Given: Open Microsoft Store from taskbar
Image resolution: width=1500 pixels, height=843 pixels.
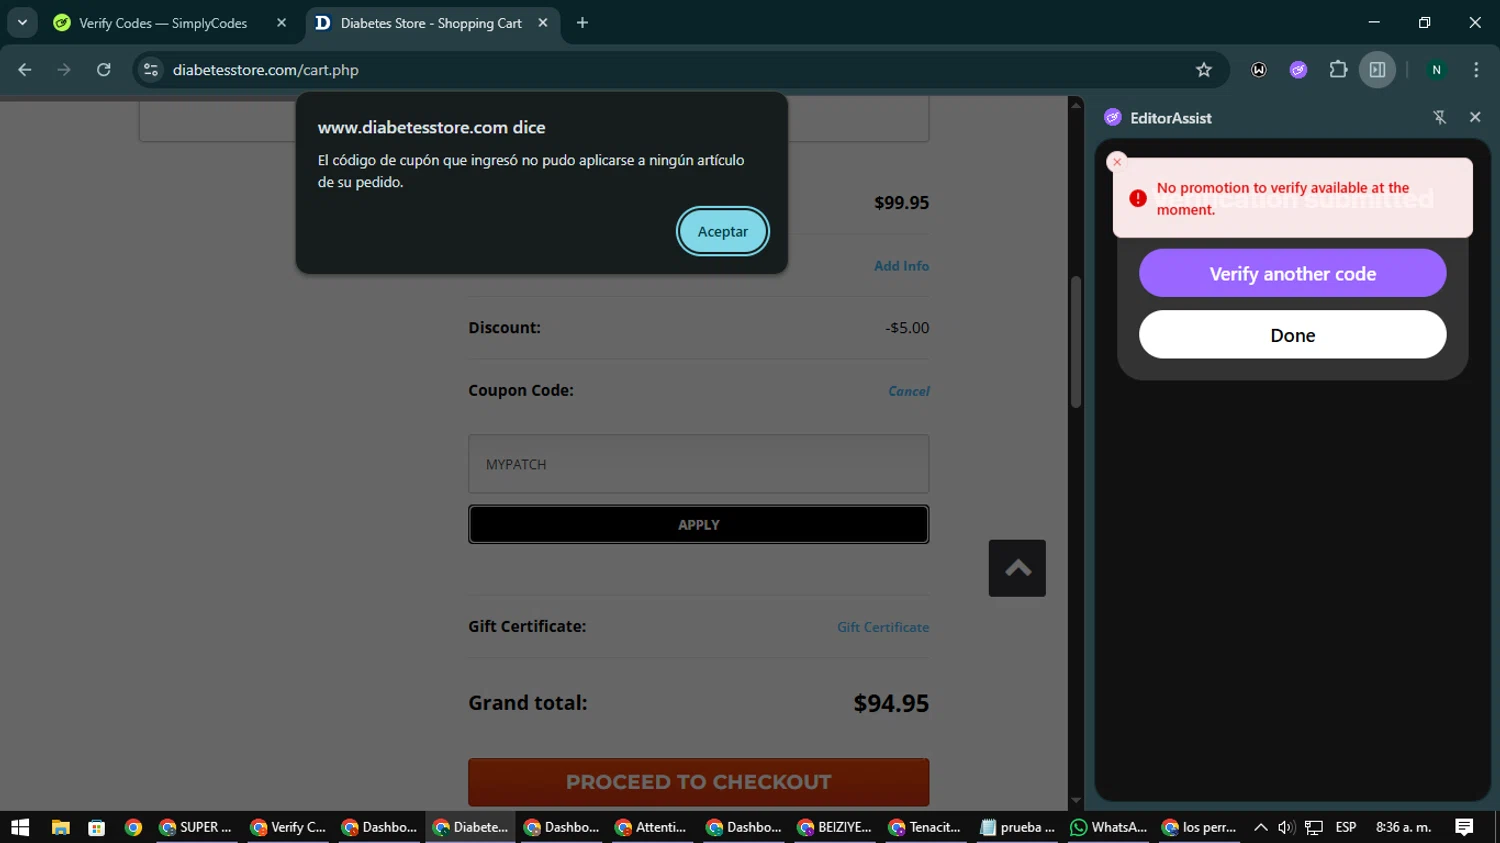Looking at the screenshot, I should click(96, 827).
